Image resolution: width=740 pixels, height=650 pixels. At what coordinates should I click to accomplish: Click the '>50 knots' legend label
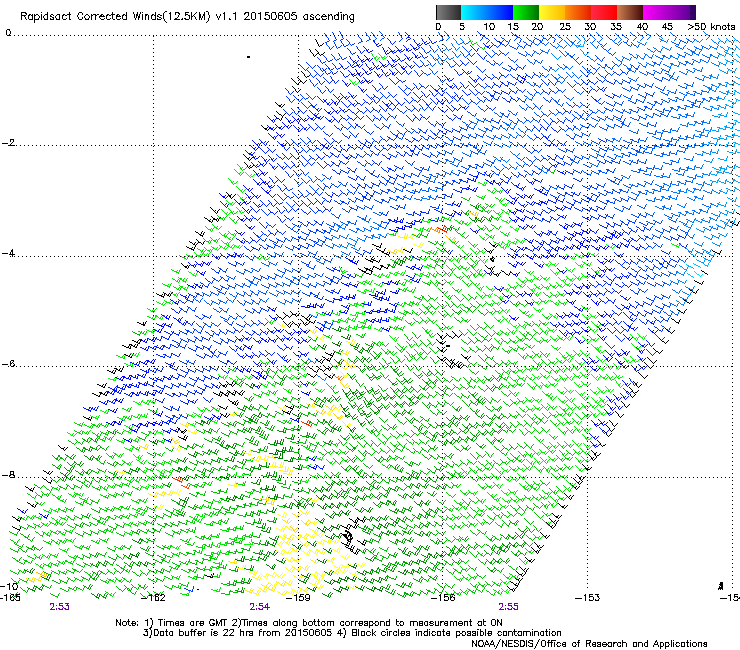[711, 27]
